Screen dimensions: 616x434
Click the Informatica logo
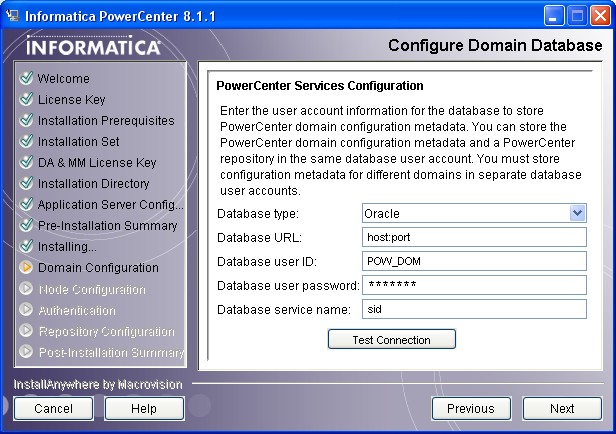point(94,46)
